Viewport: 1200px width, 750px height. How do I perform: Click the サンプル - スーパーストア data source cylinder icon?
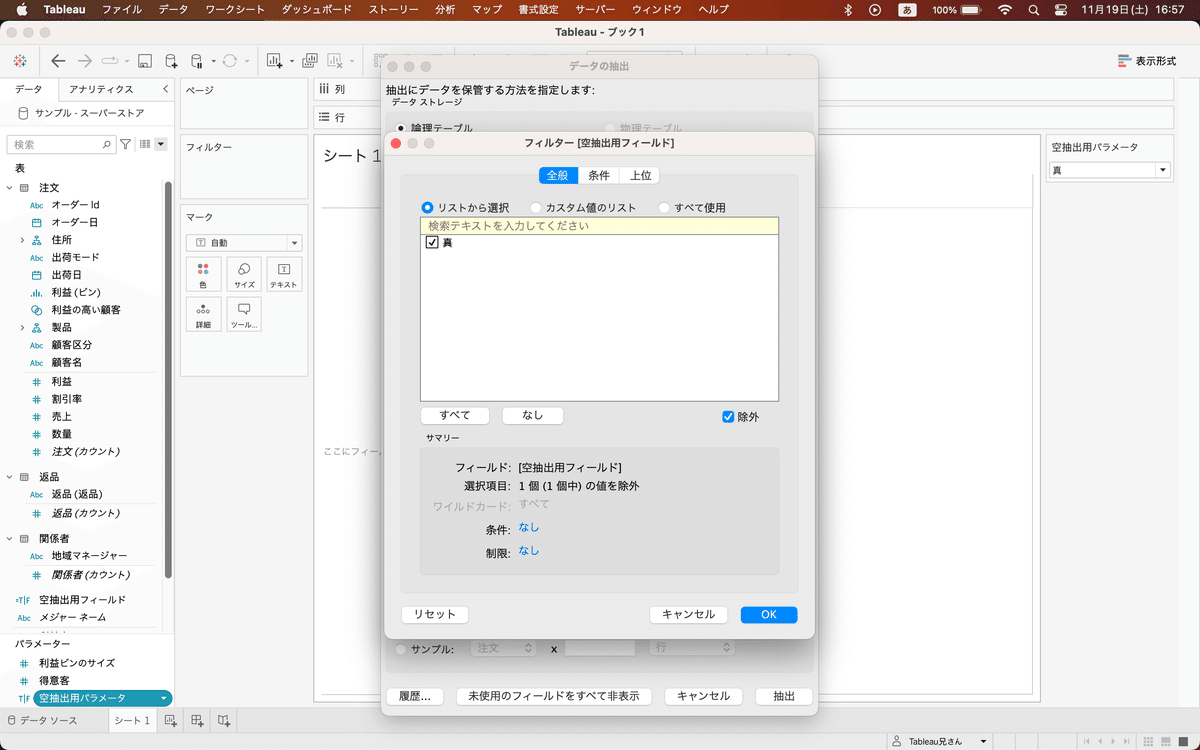tap(23, 113)
